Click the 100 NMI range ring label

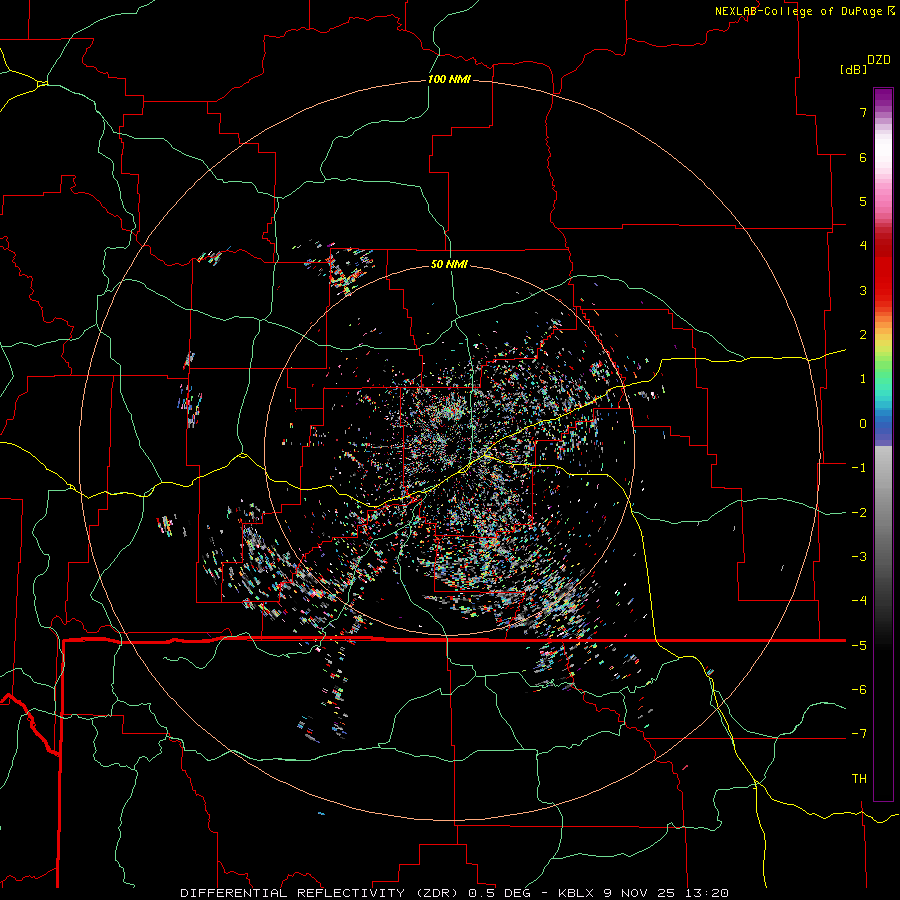(x=449, y=79)
